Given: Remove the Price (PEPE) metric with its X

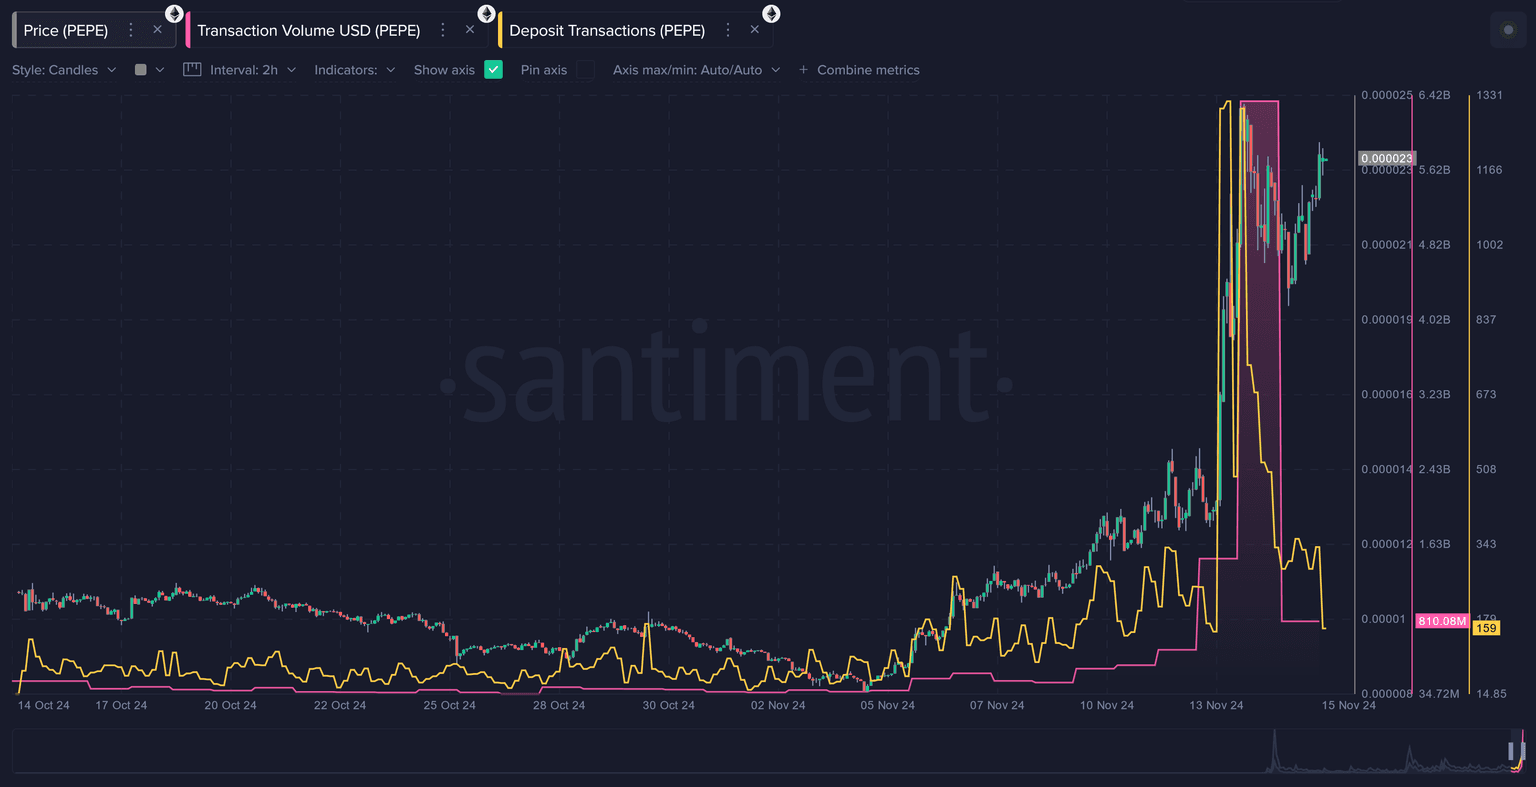Looking at the screenshot, I should 157,30.
